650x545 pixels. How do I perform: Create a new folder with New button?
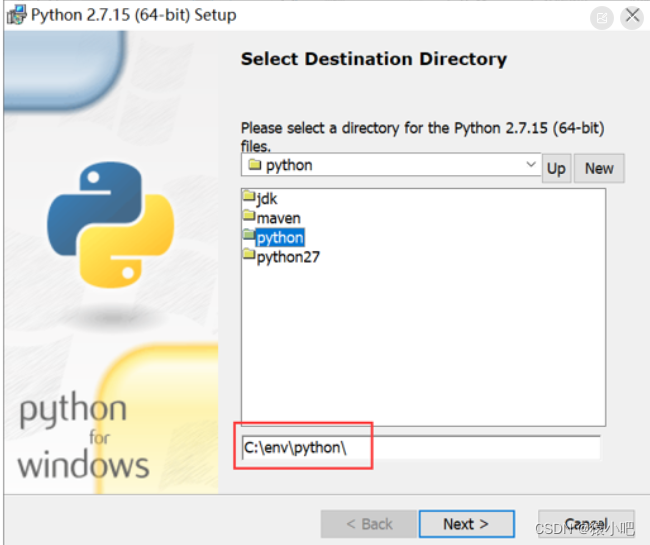point(599,168)
